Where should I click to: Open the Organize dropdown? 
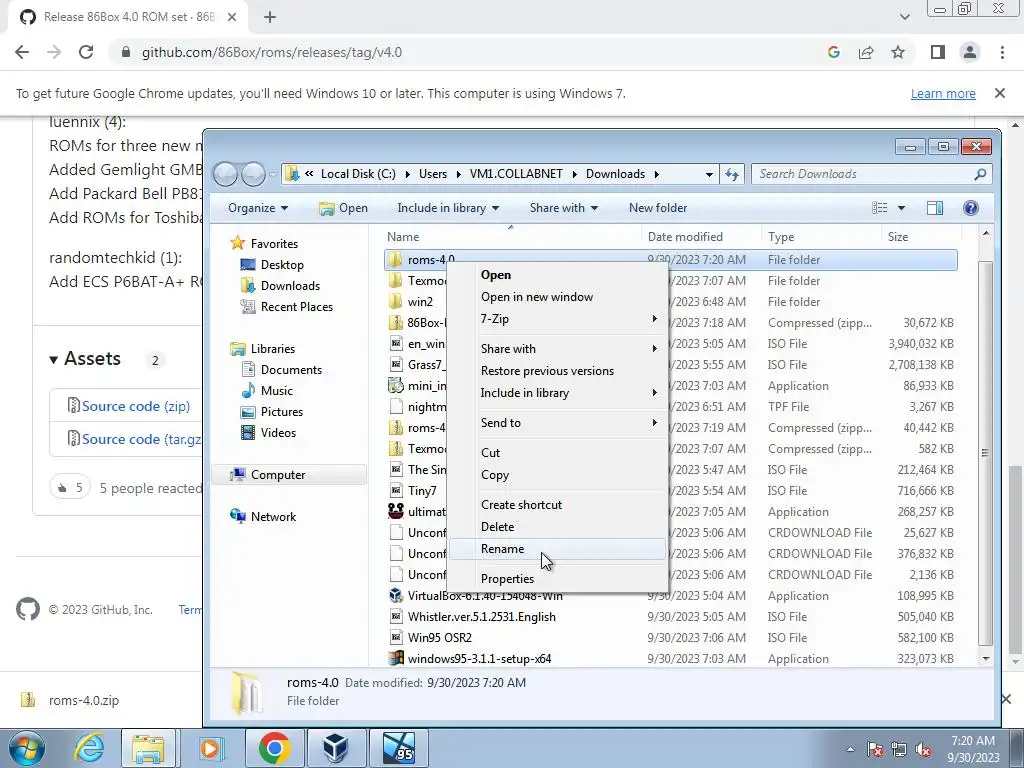tap(258, 208)
